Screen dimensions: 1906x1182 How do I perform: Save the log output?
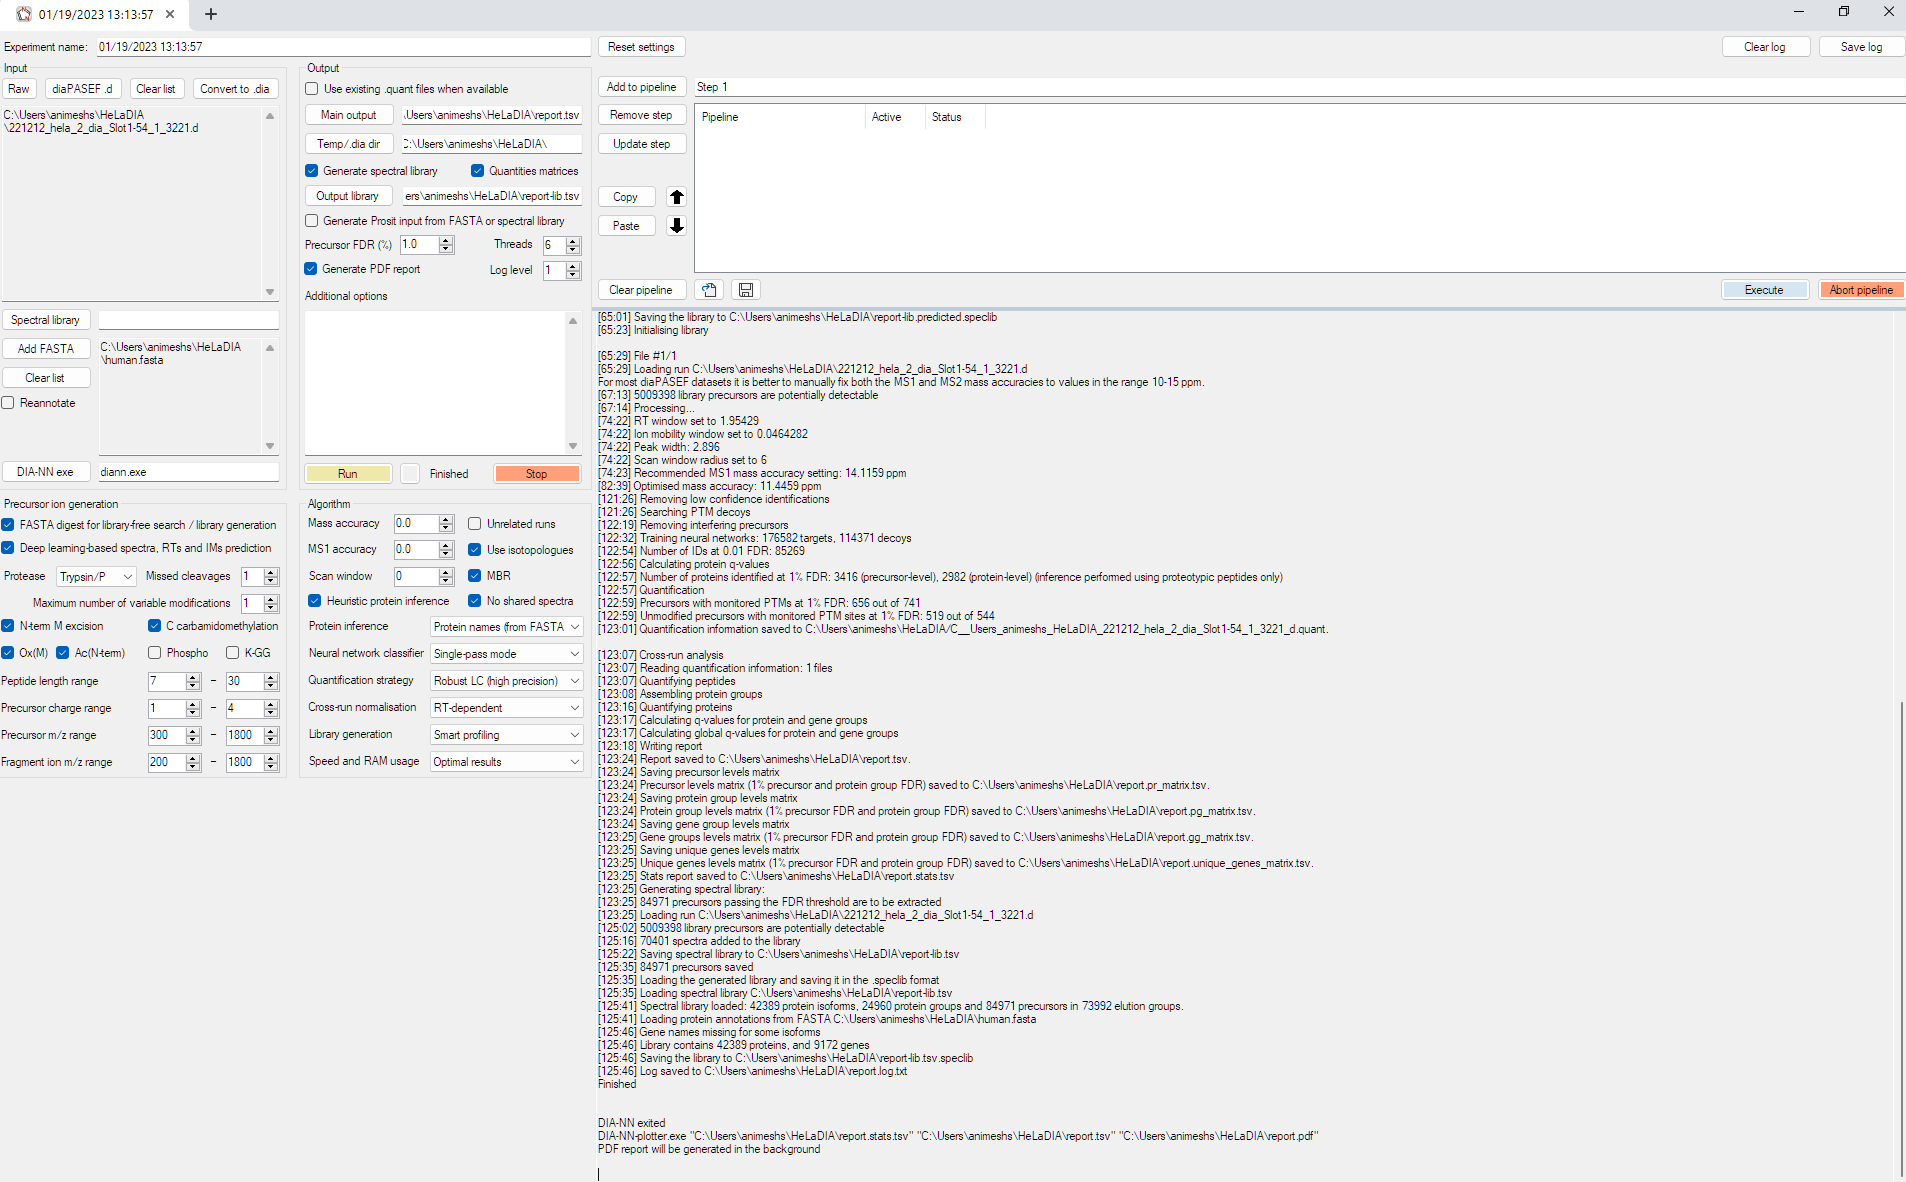click(x=1861, y=46)
